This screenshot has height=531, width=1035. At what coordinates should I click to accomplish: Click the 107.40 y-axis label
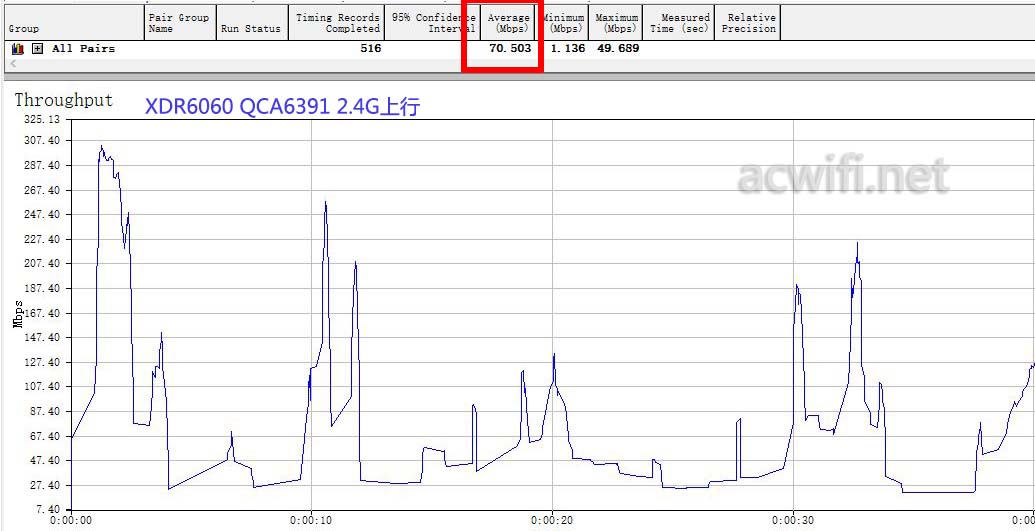pyautogui.click(x=41, y=387)
